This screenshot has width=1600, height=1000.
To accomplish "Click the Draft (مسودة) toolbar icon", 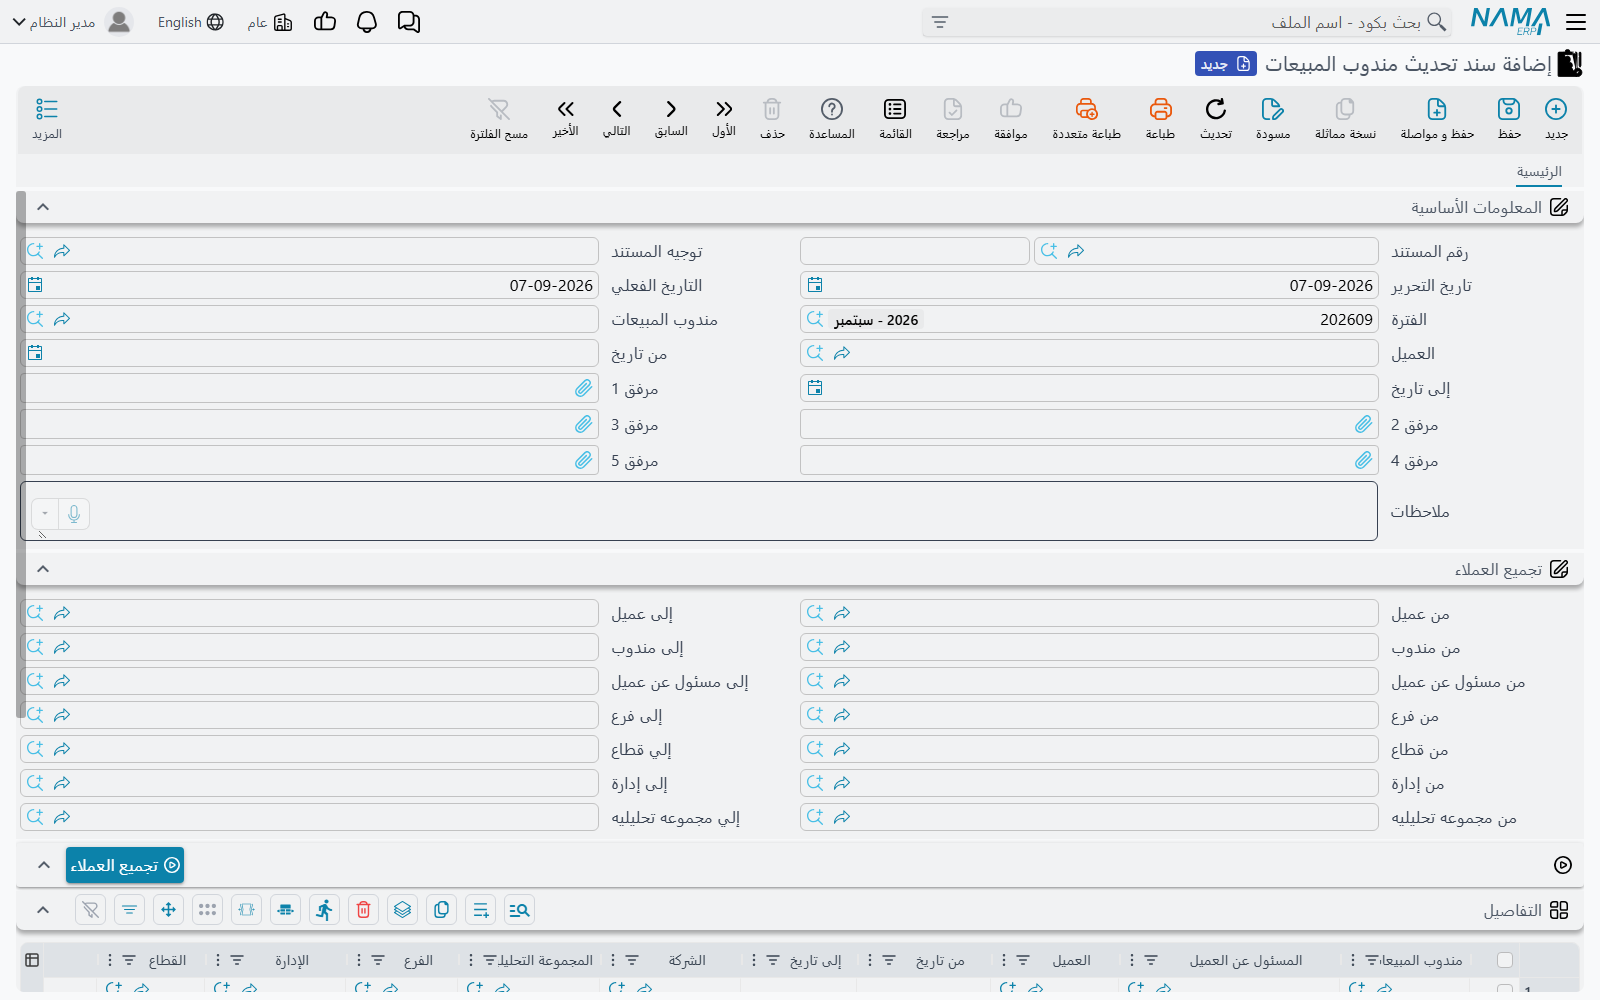I will (1273, 109).
